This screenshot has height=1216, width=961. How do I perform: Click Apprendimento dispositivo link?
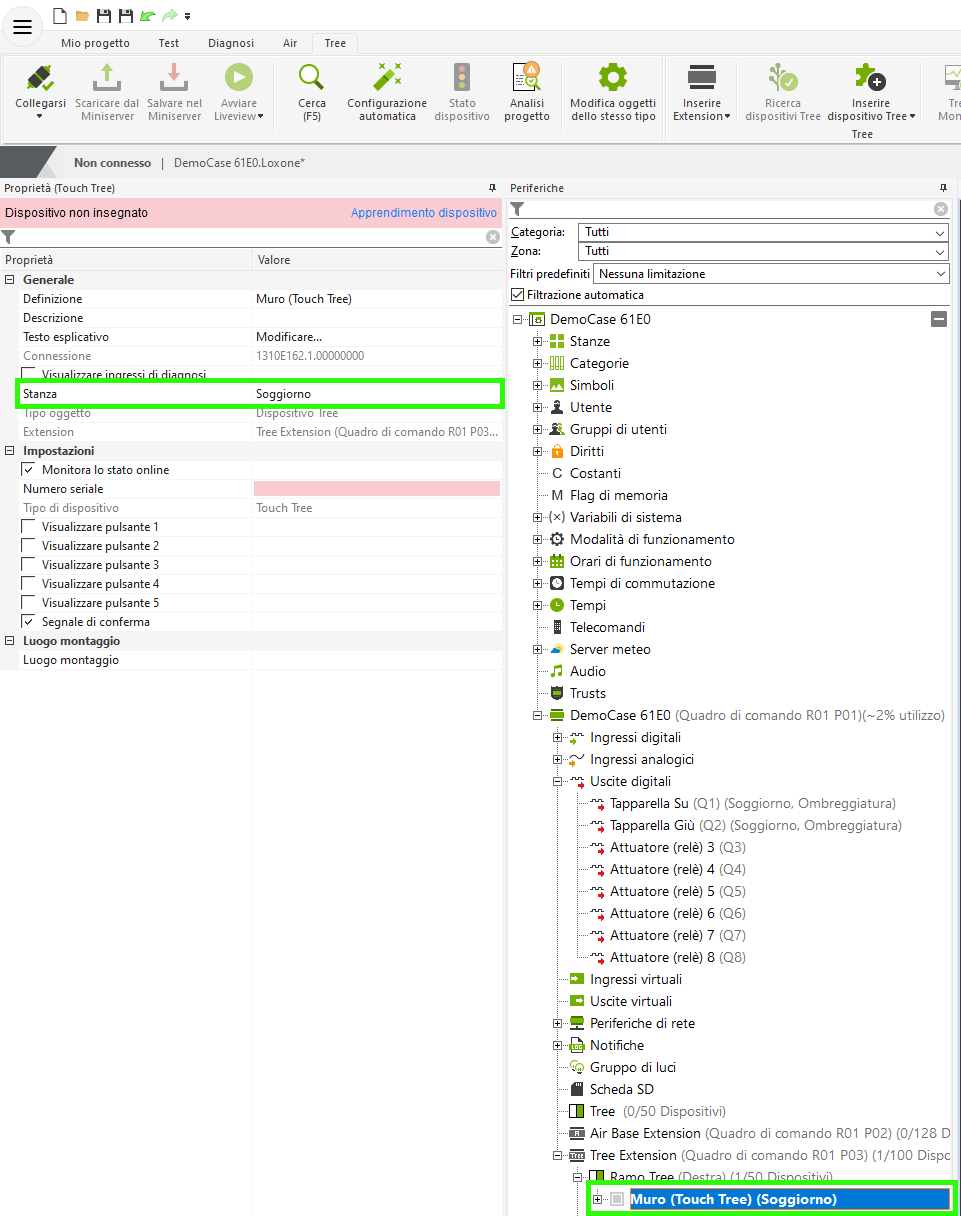(423, 213)
